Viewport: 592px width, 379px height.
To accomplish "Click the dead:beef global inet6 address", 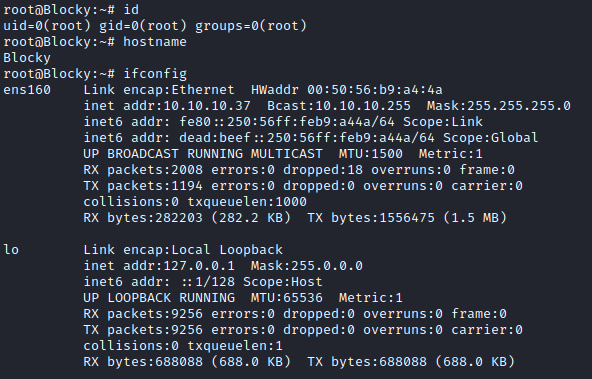I will [x=307, y=138].
